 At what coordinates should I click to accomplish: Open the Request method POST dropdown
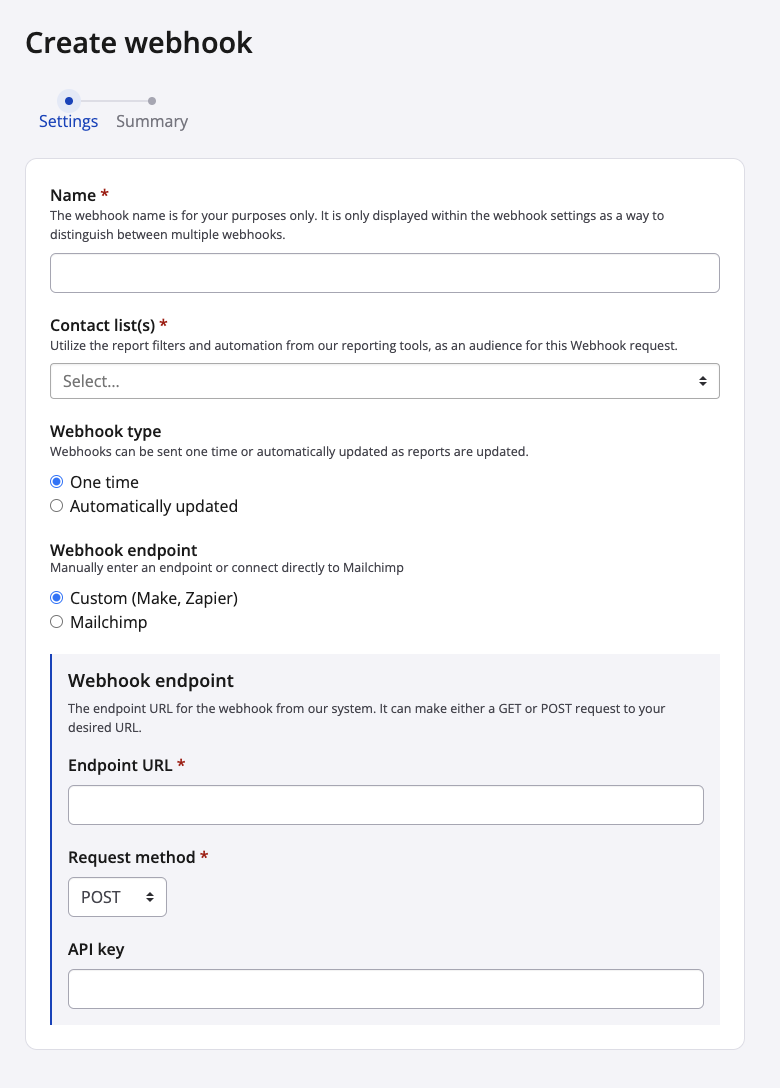click(117, 897)
